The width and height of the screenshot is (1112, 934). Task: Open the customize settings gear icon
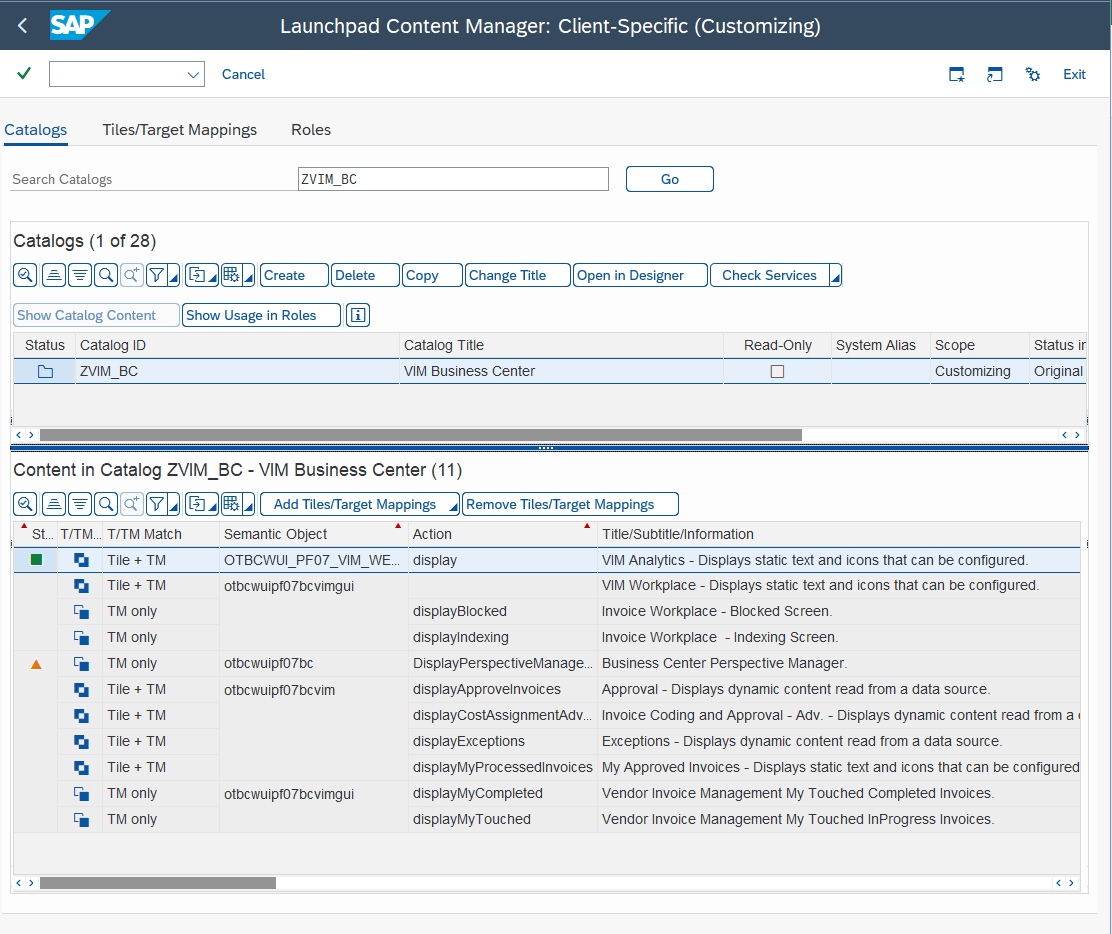(1033, 74)
